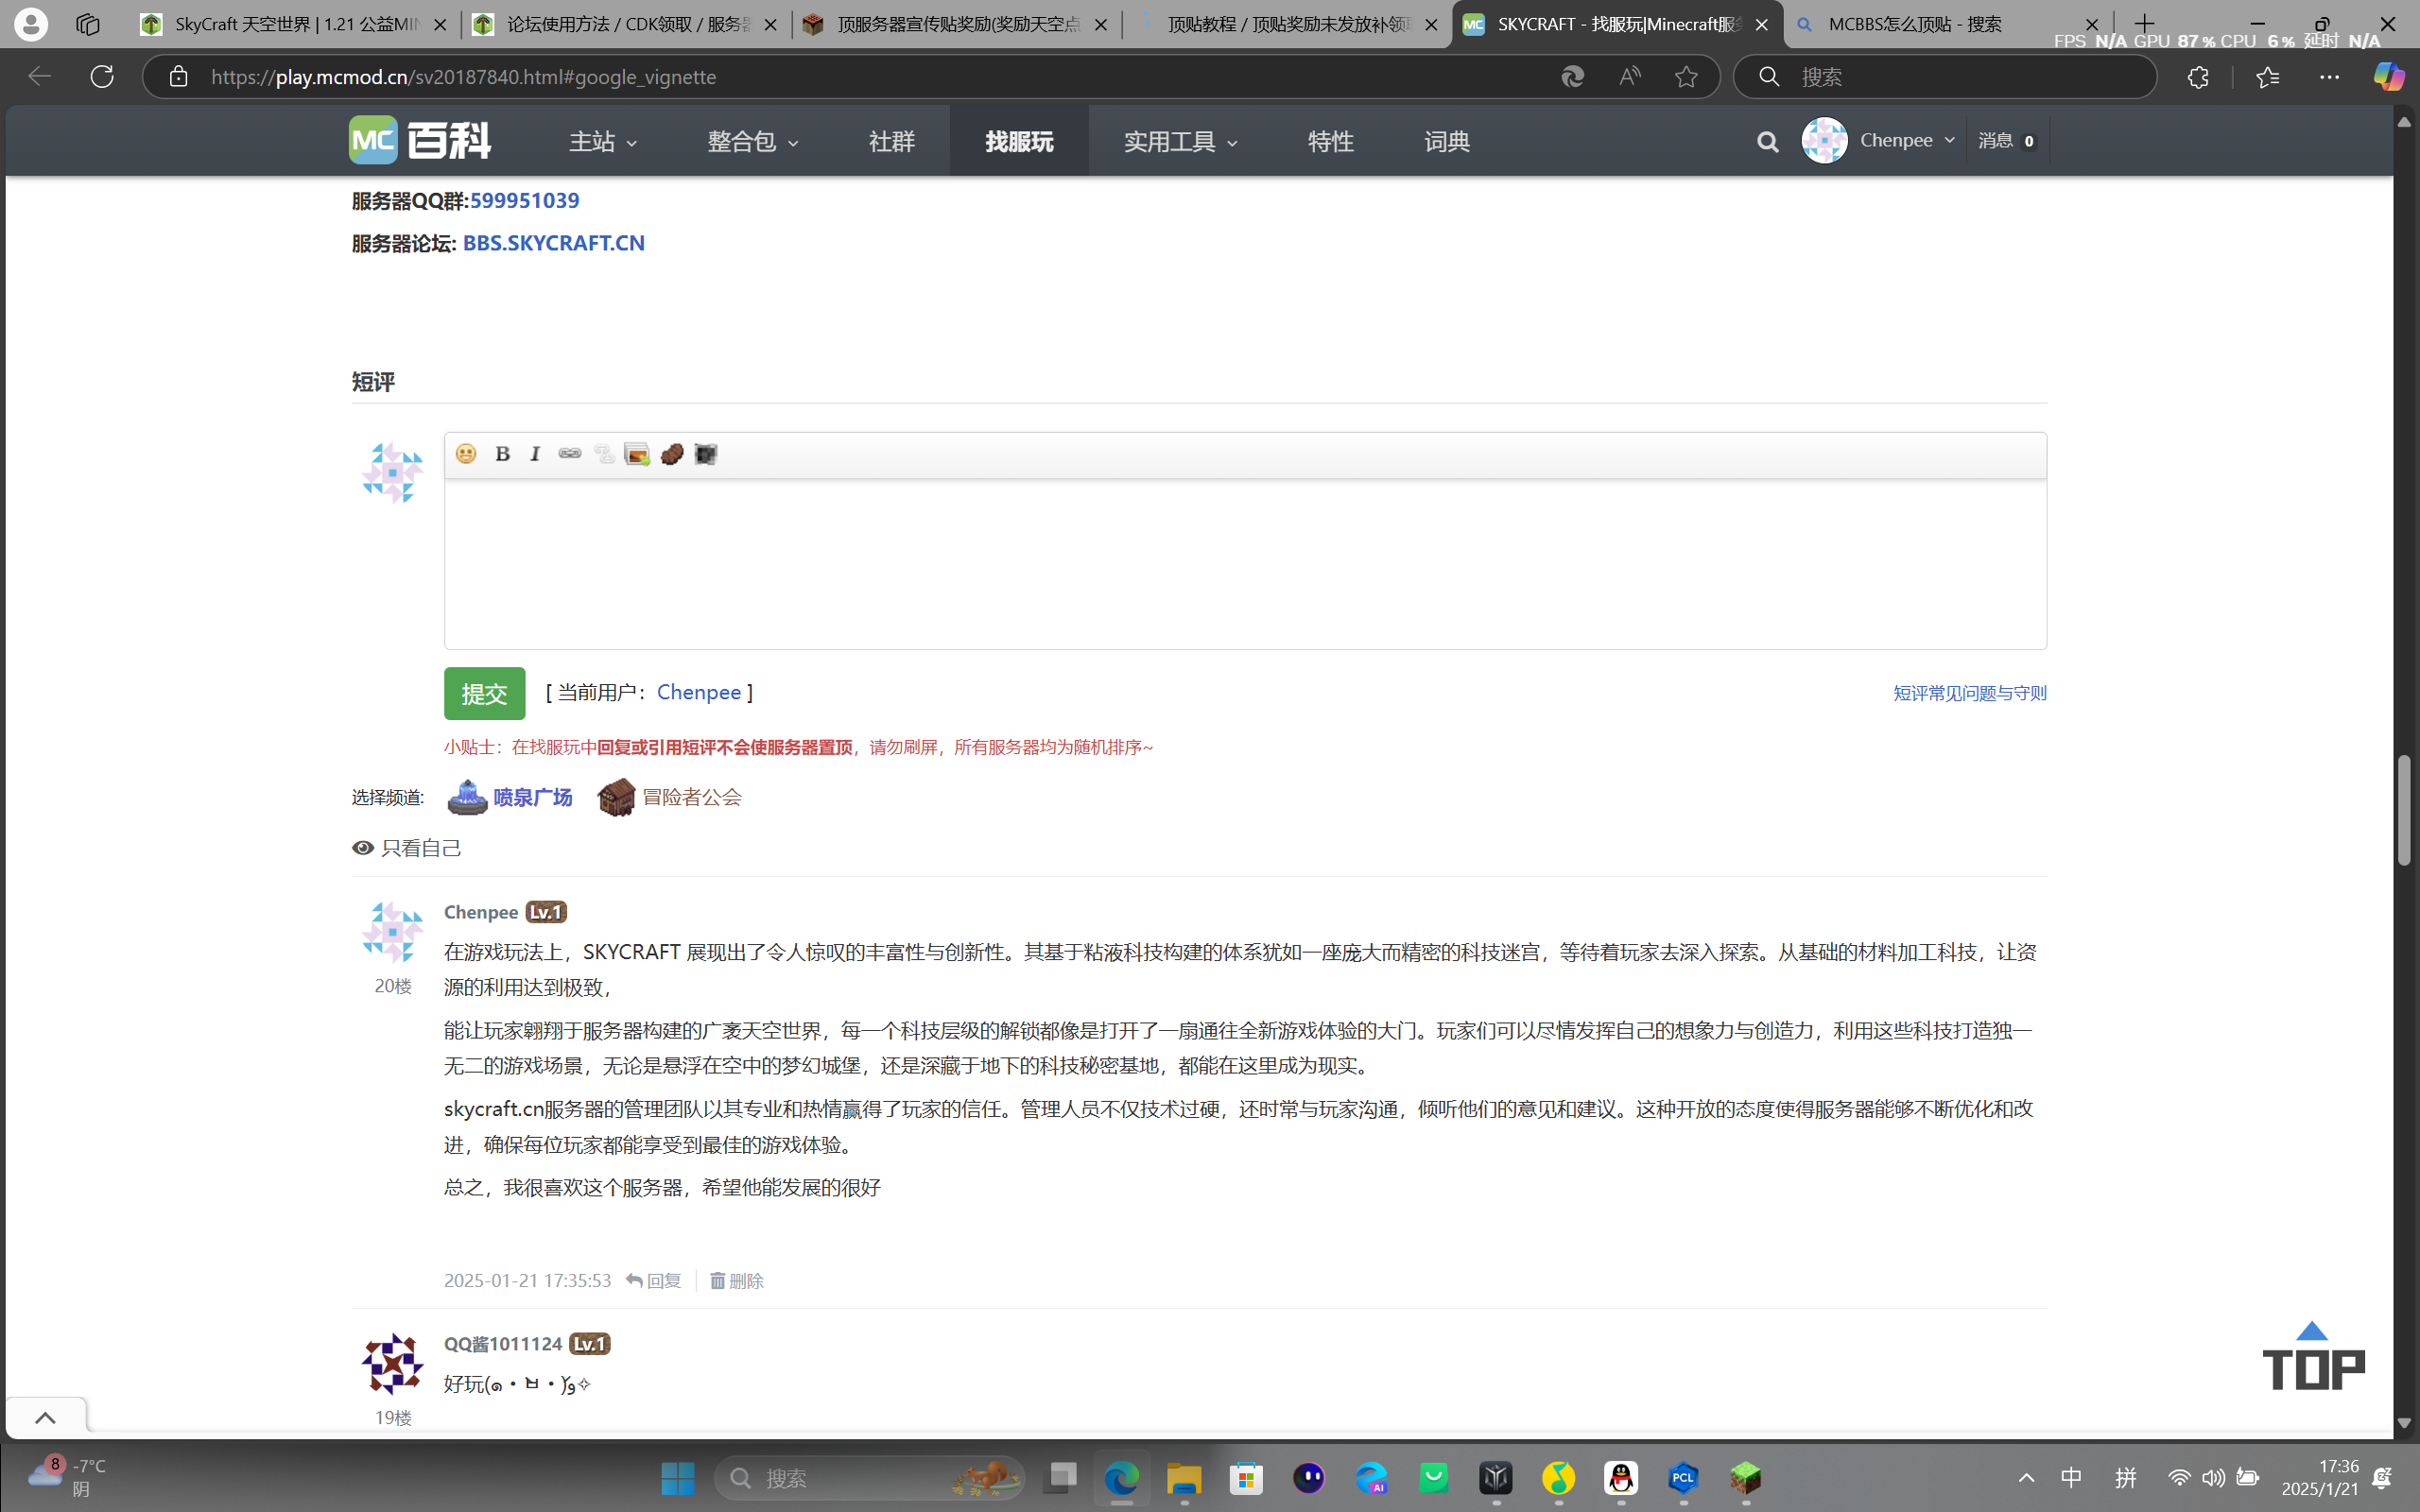Click the read aloud icon in address bar

[x=1630, y=76]
